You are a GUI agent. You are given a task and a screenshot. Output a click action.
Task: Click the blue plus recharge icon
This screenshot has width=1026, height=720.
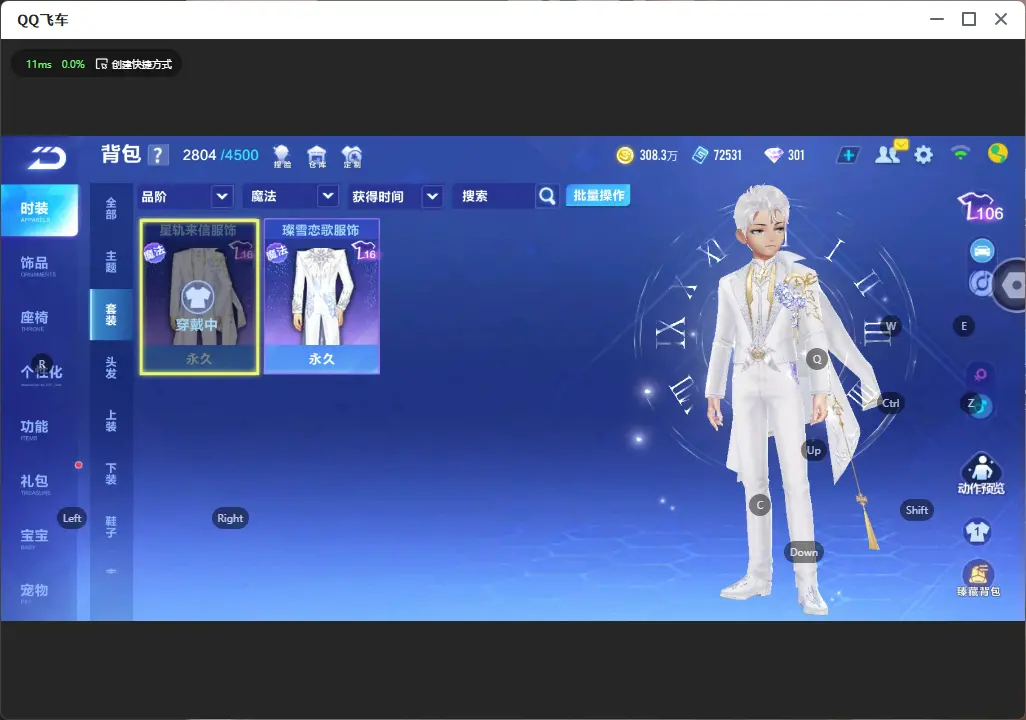848,155
